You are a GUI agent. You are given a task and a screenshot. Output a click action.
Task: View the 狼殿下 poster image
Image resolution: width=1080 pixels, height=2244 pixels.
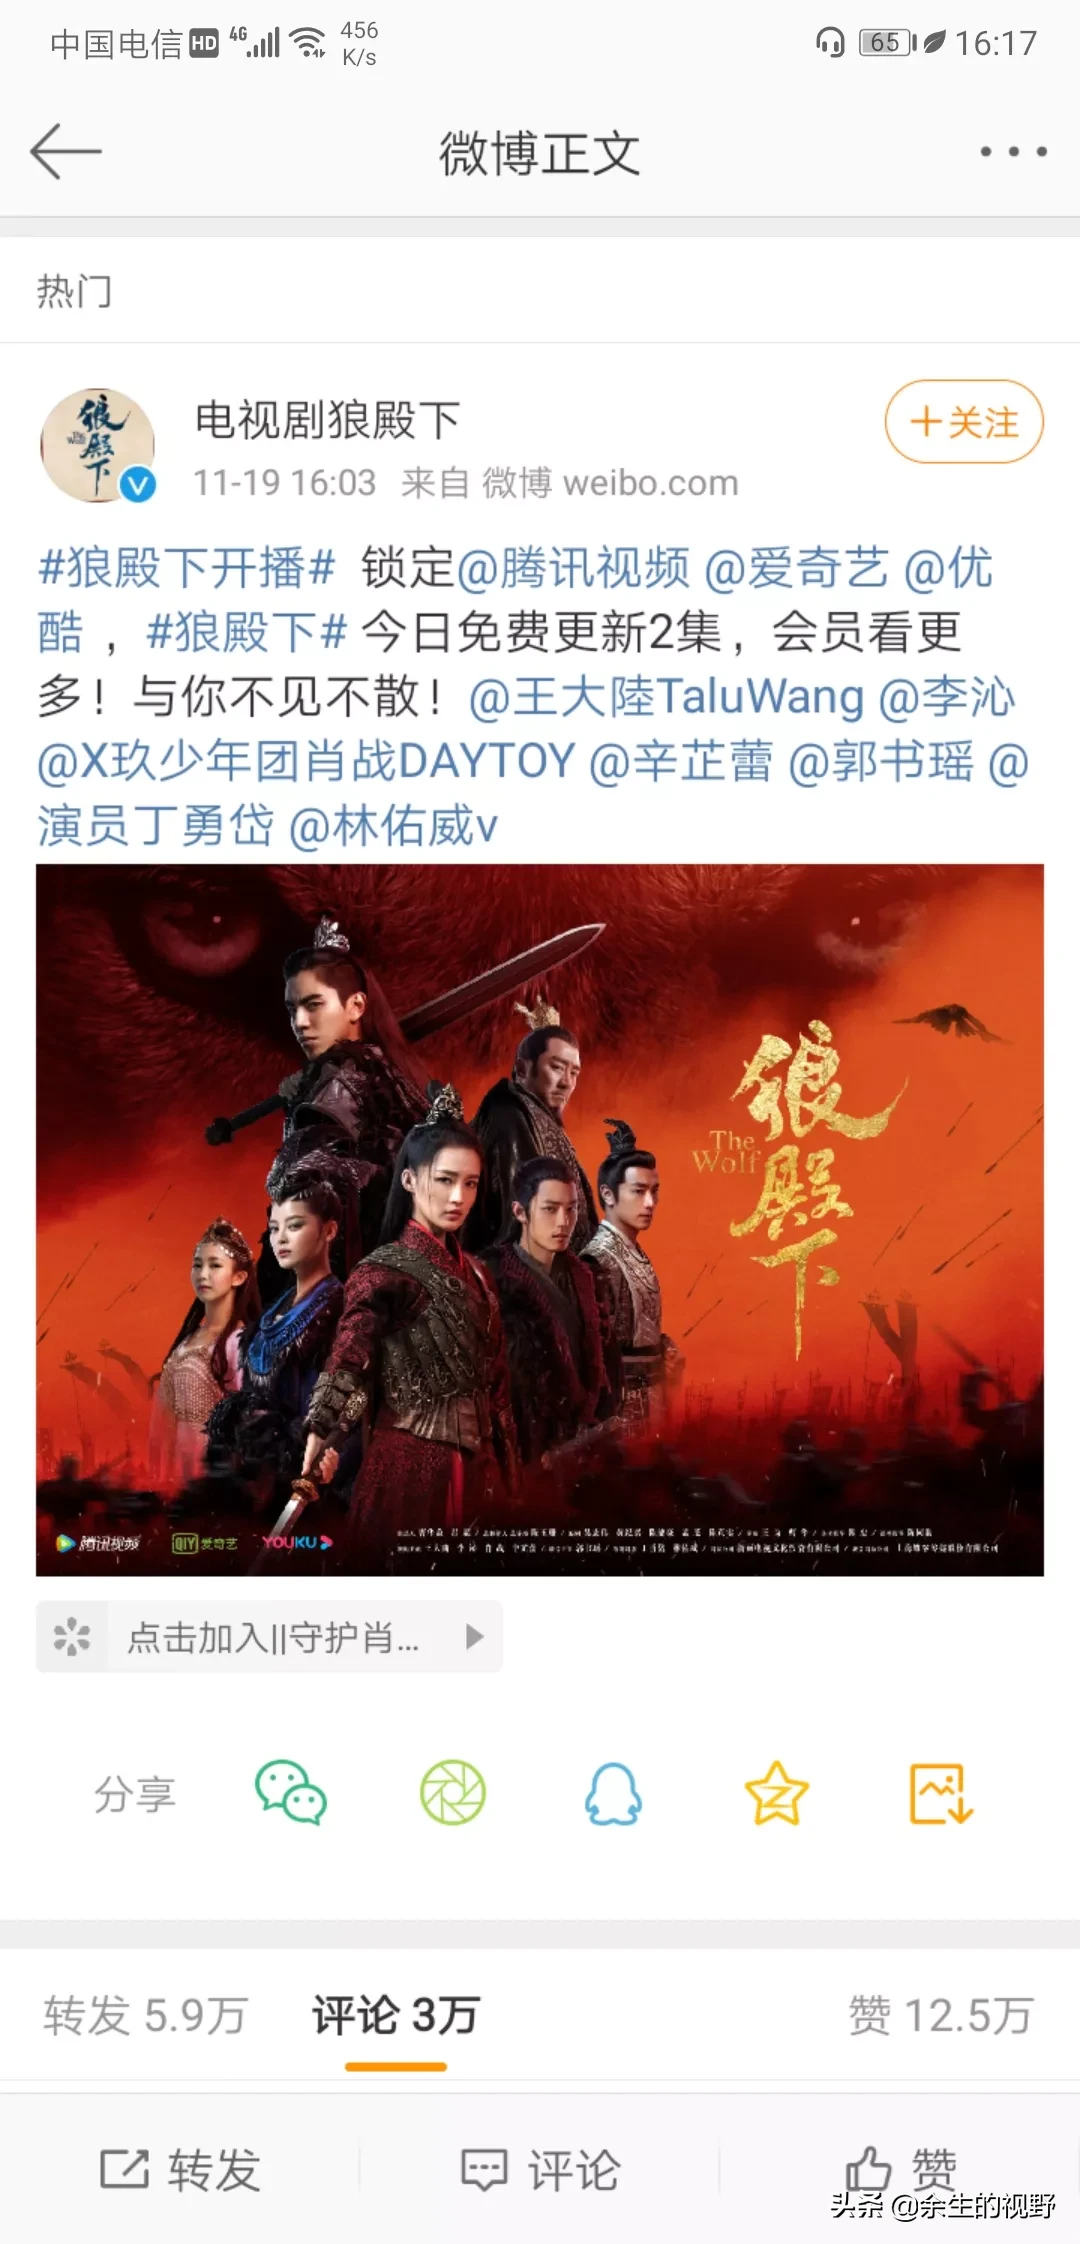540,1220
